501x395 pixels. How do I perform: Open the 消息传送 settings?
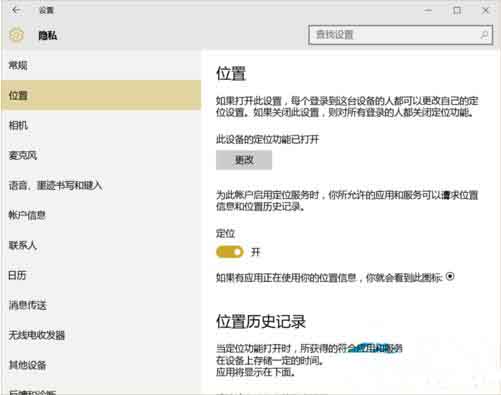click(101, 305)
